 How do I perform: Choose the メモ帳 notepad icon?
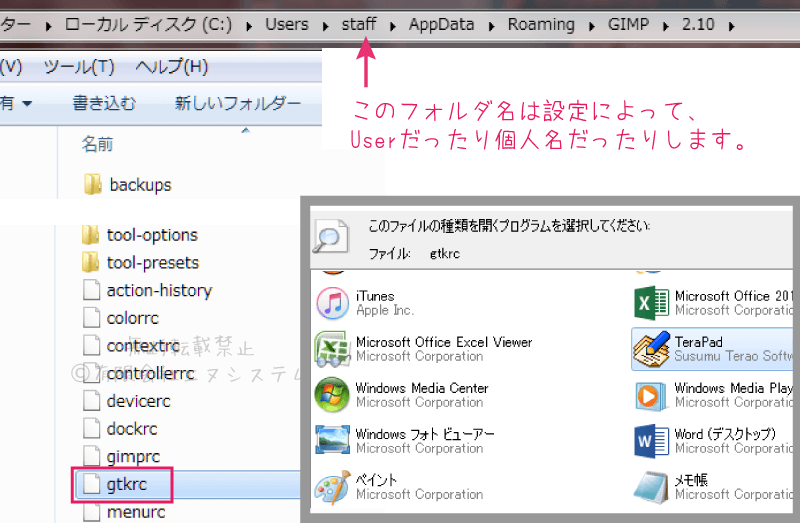[651, 487]
